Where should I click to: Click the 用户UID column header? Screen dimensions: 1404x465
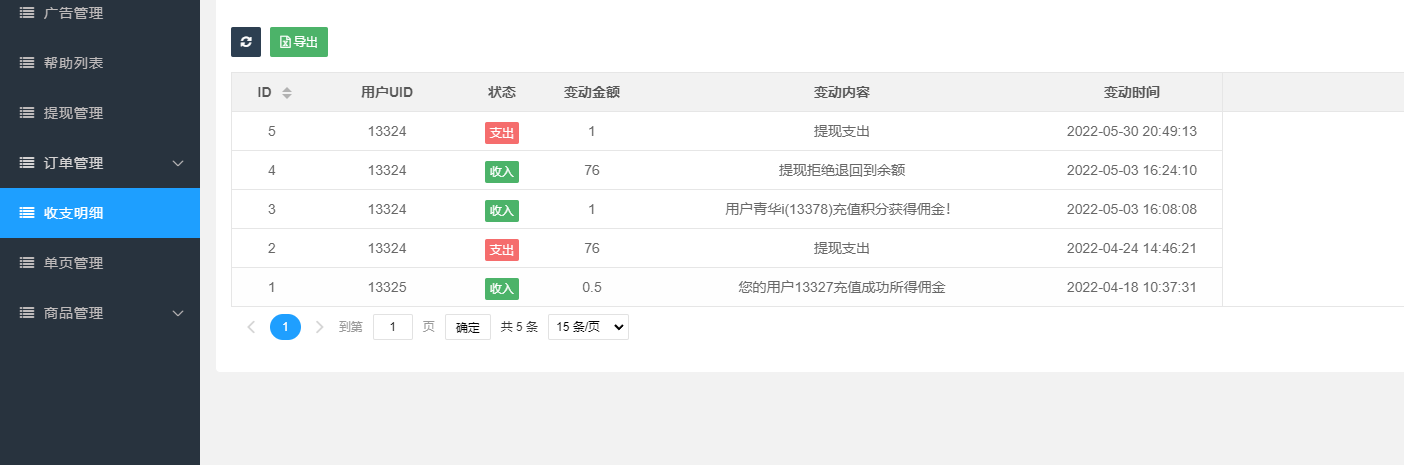[387, 92]
